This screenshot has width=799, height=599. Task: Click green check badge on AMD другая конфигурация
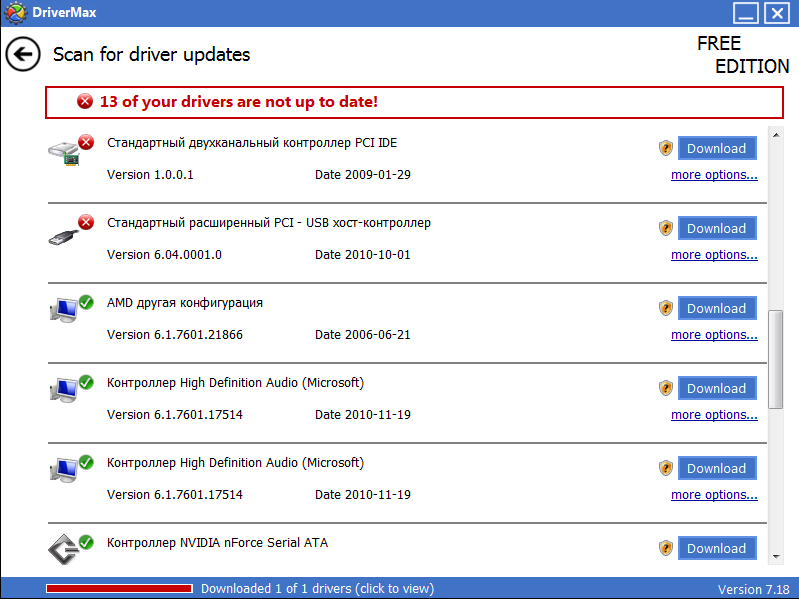tap(86, 302)
